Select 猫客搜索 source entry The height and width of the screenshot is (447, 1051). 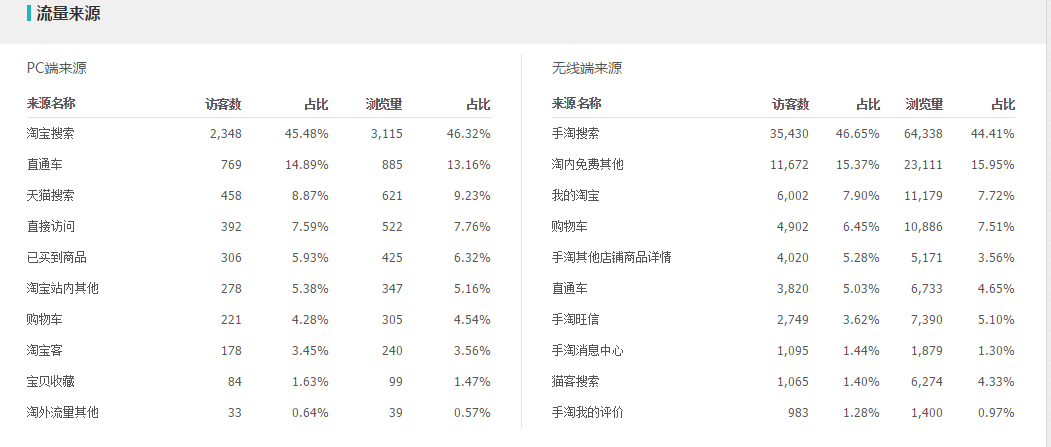pos(575,381)
